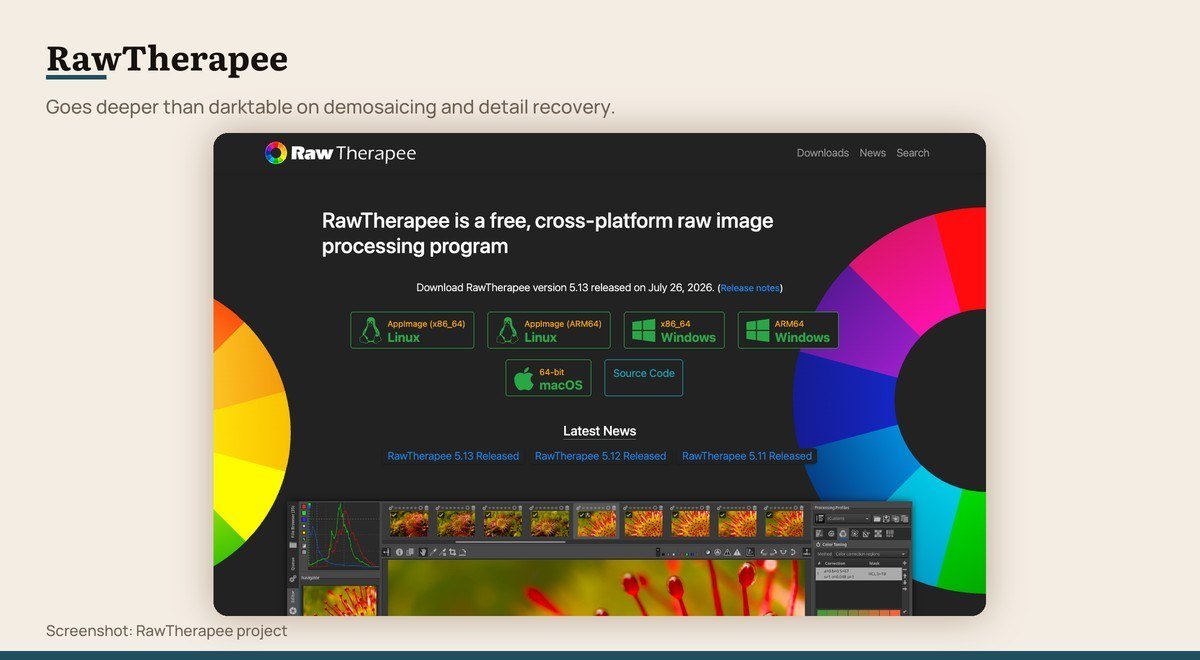Open the Method dropdown in Color Toning
1200x660 pixels.
870,554
